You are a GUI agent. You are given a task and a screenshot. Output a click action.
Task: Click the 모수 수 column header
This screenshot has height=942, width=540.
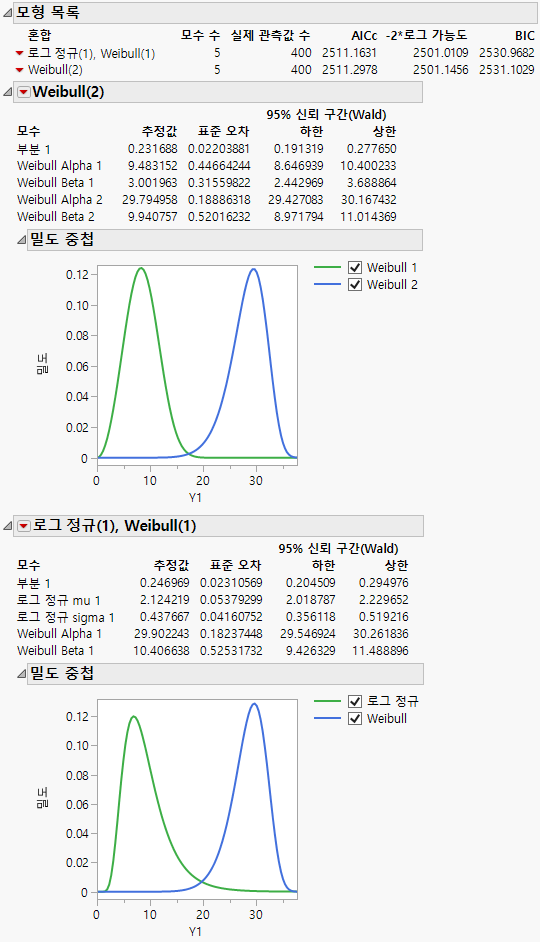click(x=200, y=35)
